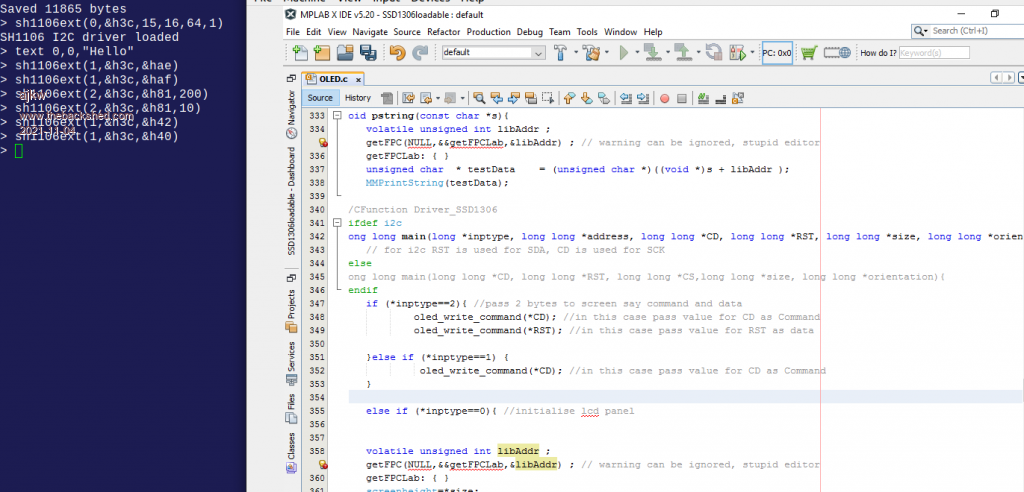The image size is (1024, 492).
Task: Select the Source view button
Action: coord(320,98)
